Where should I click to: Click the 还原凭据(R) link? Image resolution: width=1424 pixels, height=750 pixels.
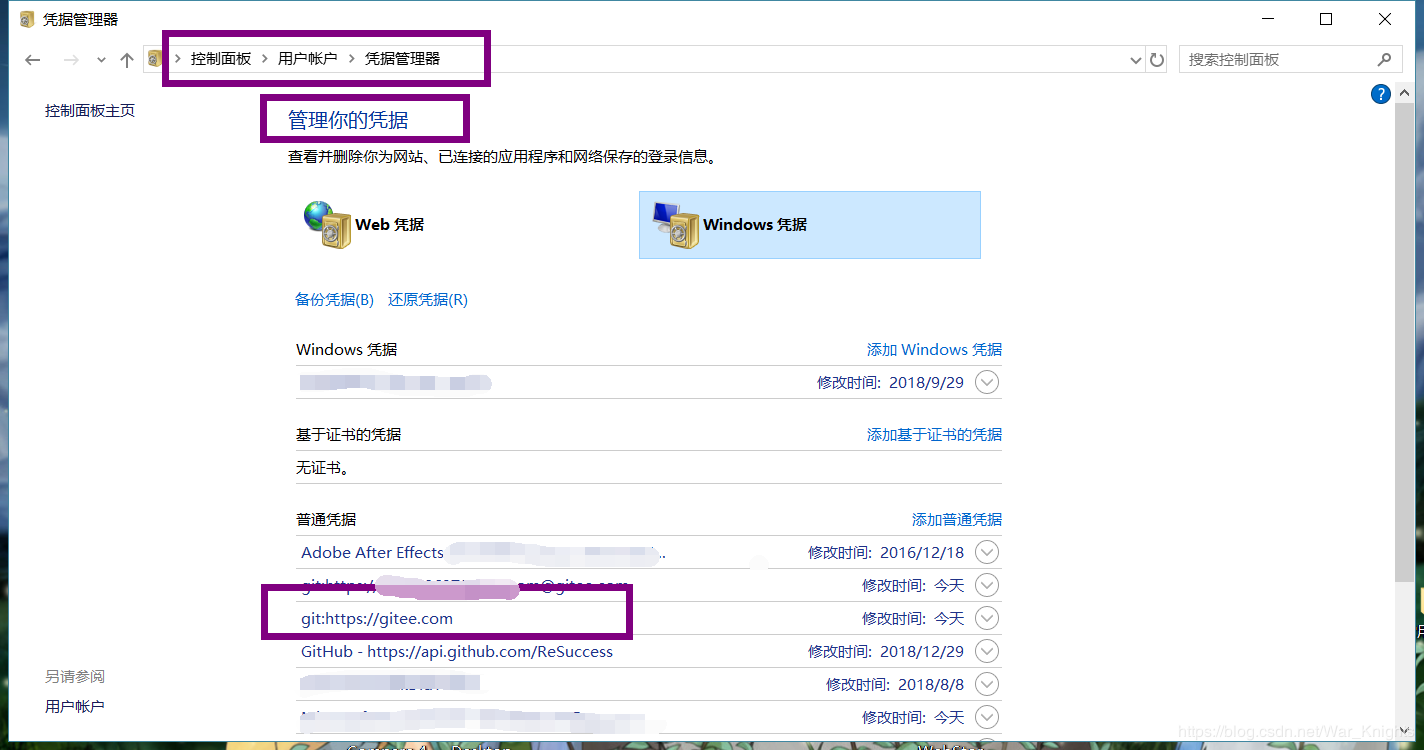pyautogui.click(x=428, y=300)
